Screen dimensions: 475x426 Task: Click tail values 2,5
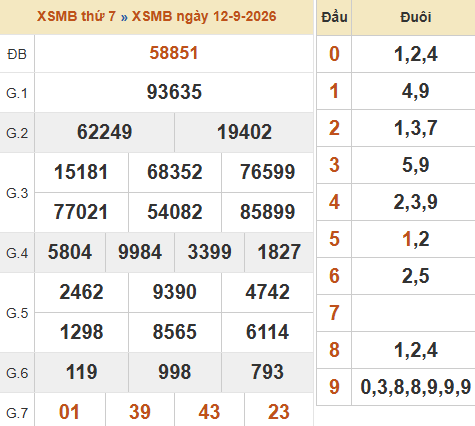(415, 276)
